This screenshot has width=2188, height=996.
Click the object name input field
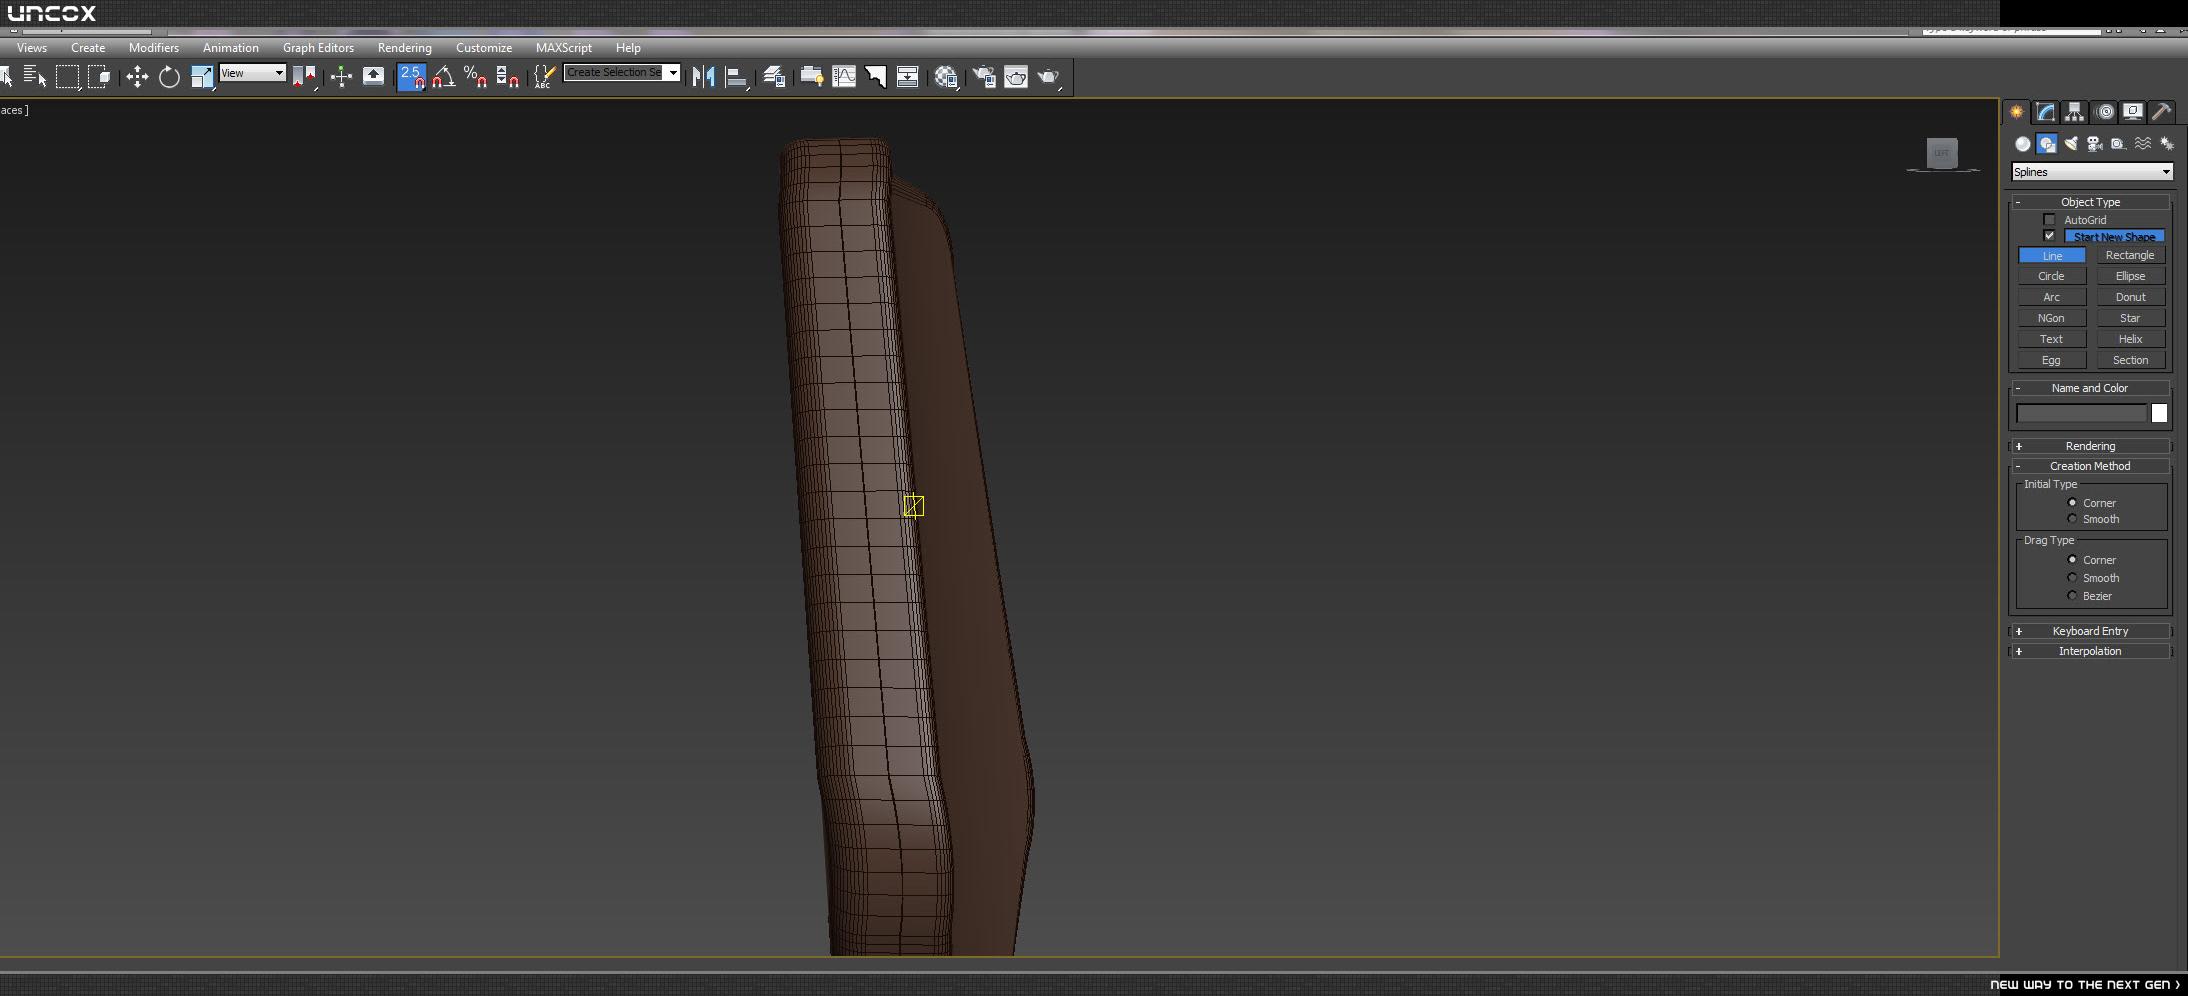[2081, 414]
